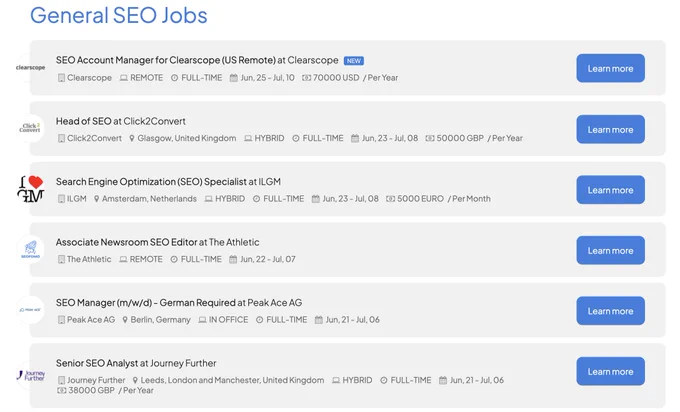Click money icon beside 5000 EURO
This screenshot has height=412, width=680.
pos(390,199)
